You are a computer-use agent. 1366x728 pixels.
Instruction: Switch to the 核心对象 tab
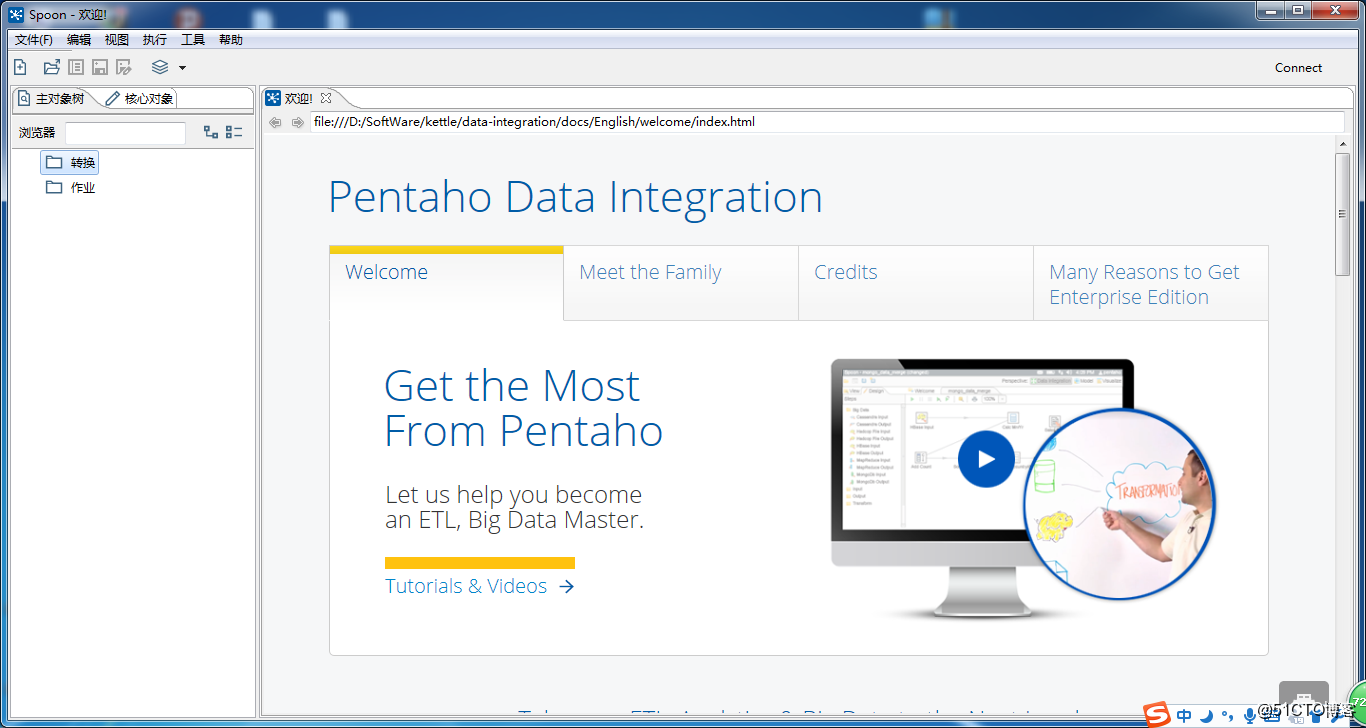(x=140, y=99)
